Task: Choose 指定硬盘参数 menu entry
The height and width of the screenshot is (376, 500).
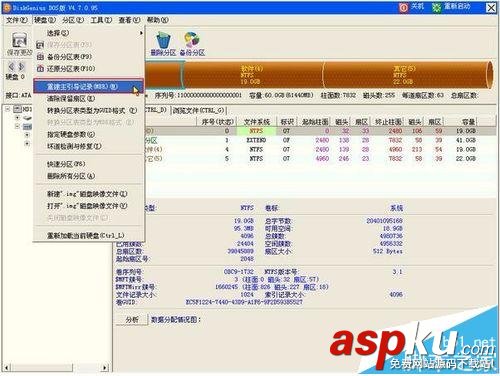Action: 89,134
